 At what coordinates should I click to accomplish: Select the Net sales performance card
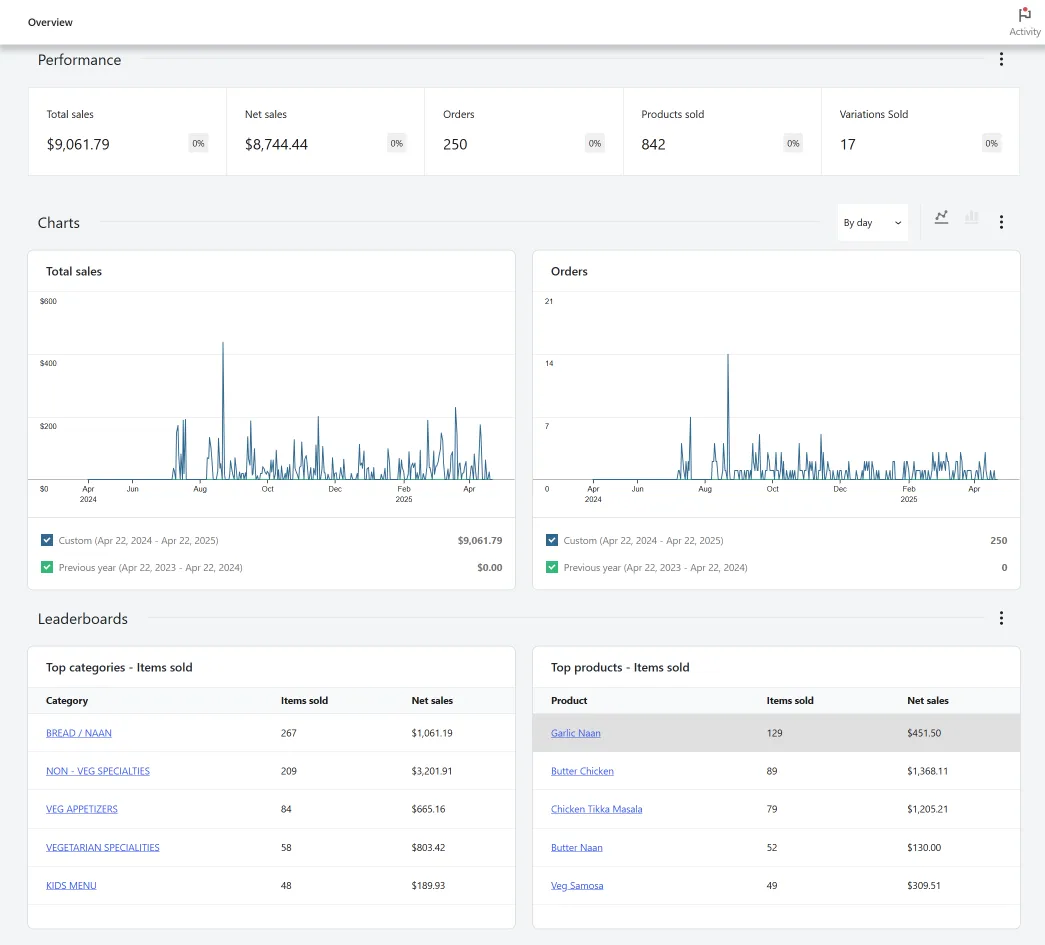coord(325,131)
